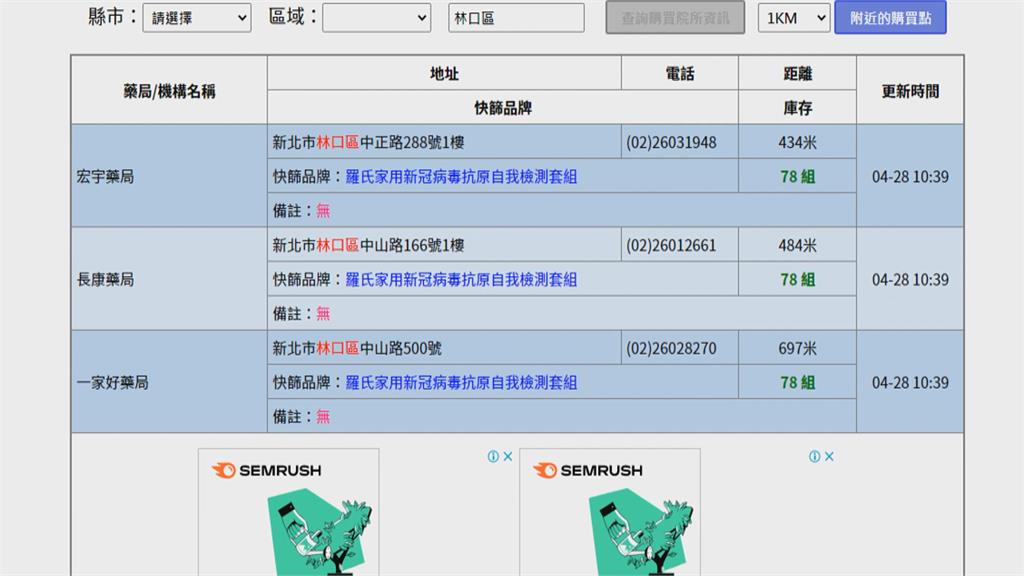Close the right Semrush ad

click(829, 456)
